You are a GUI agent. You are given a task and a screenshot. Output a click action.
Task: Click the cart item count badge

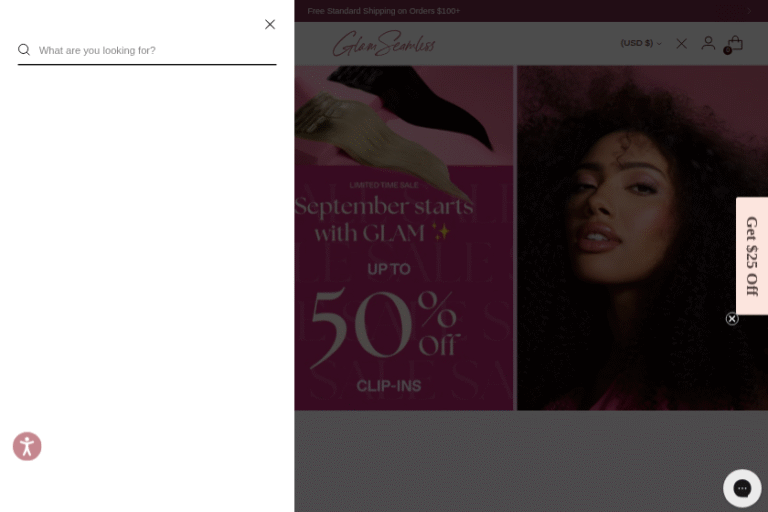[x=727, y=50]
